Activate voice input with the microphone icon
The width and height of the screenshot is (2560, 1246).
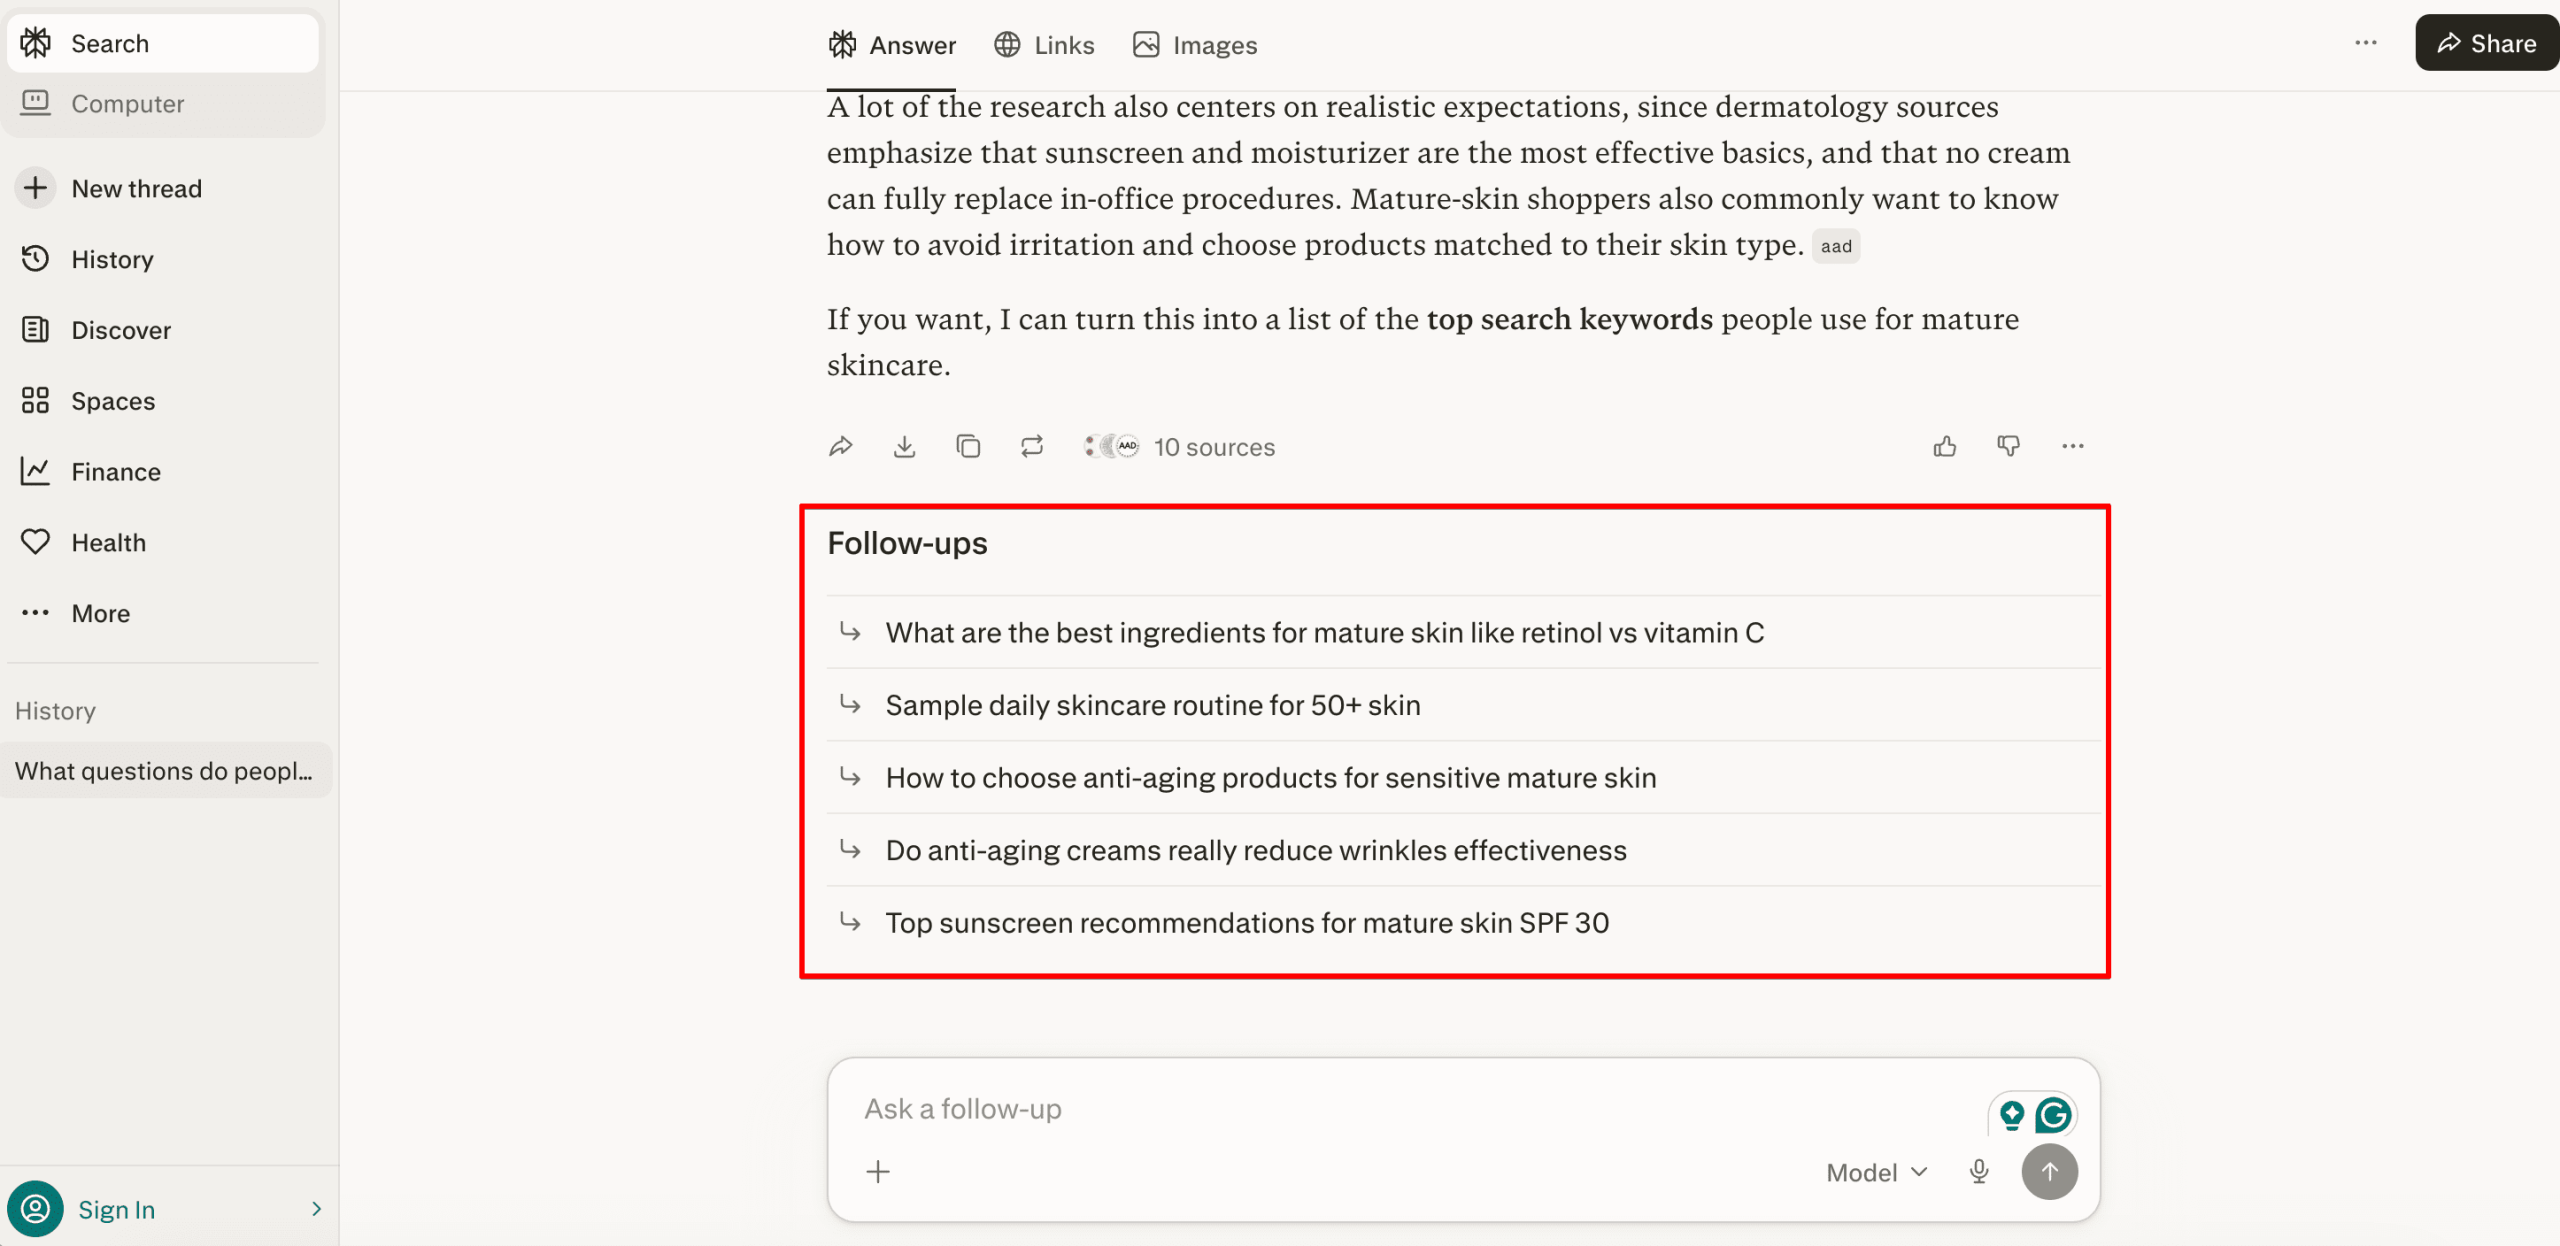tap(1978, 1171)
